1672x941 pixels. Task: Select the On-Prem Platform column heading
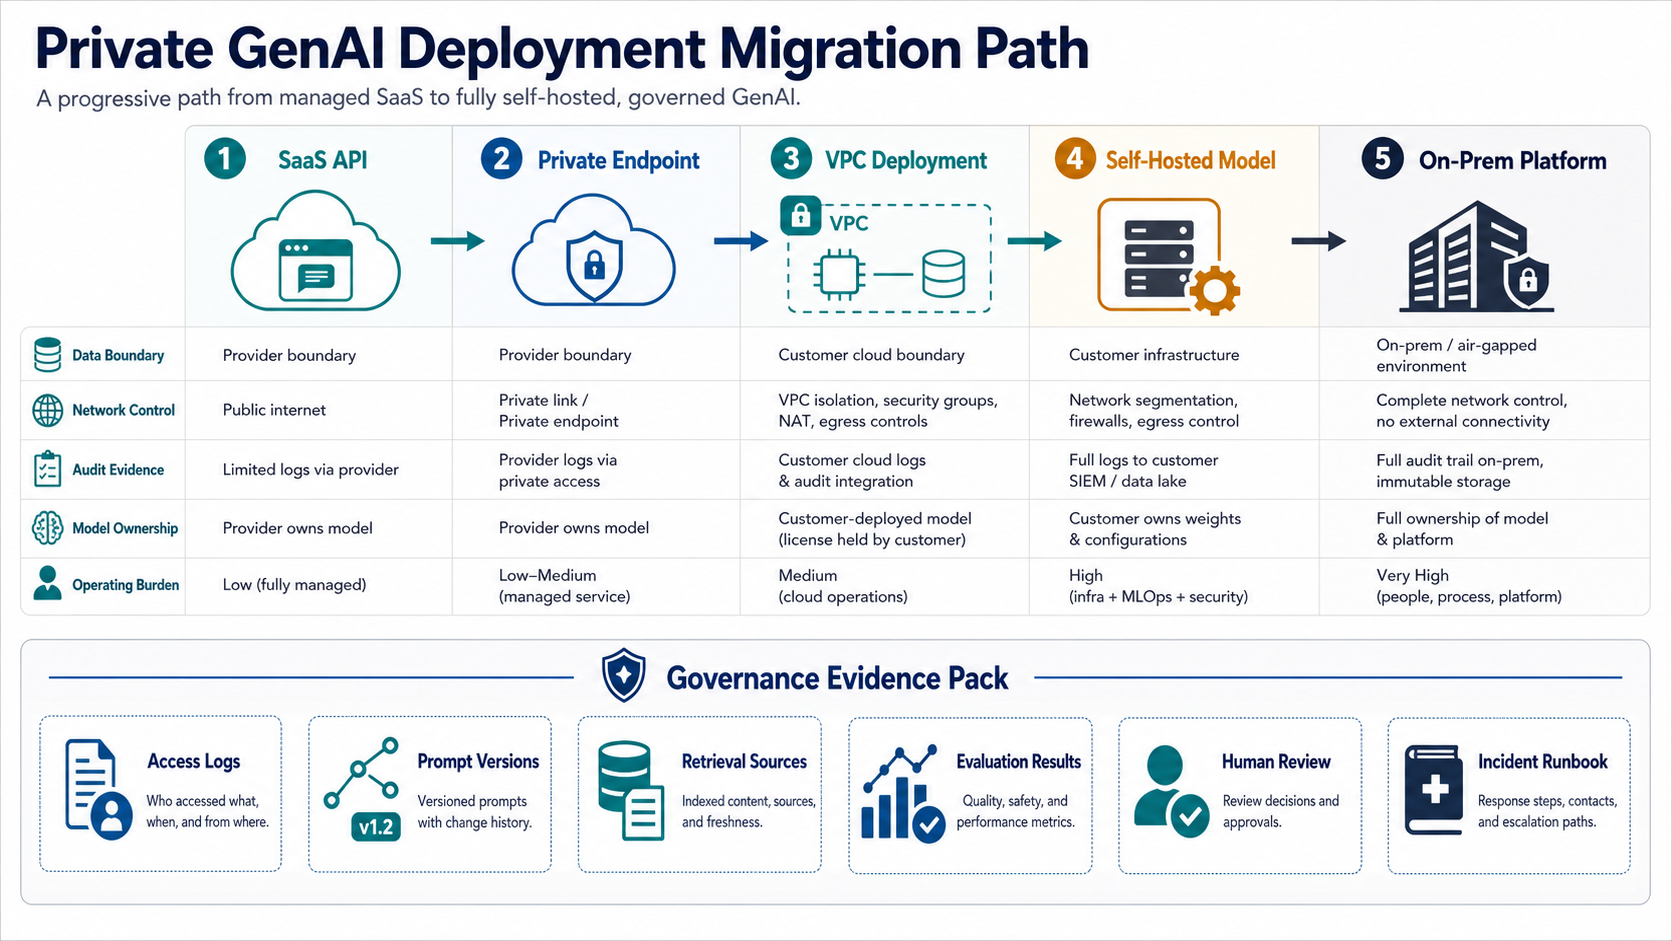point(1512,160)
